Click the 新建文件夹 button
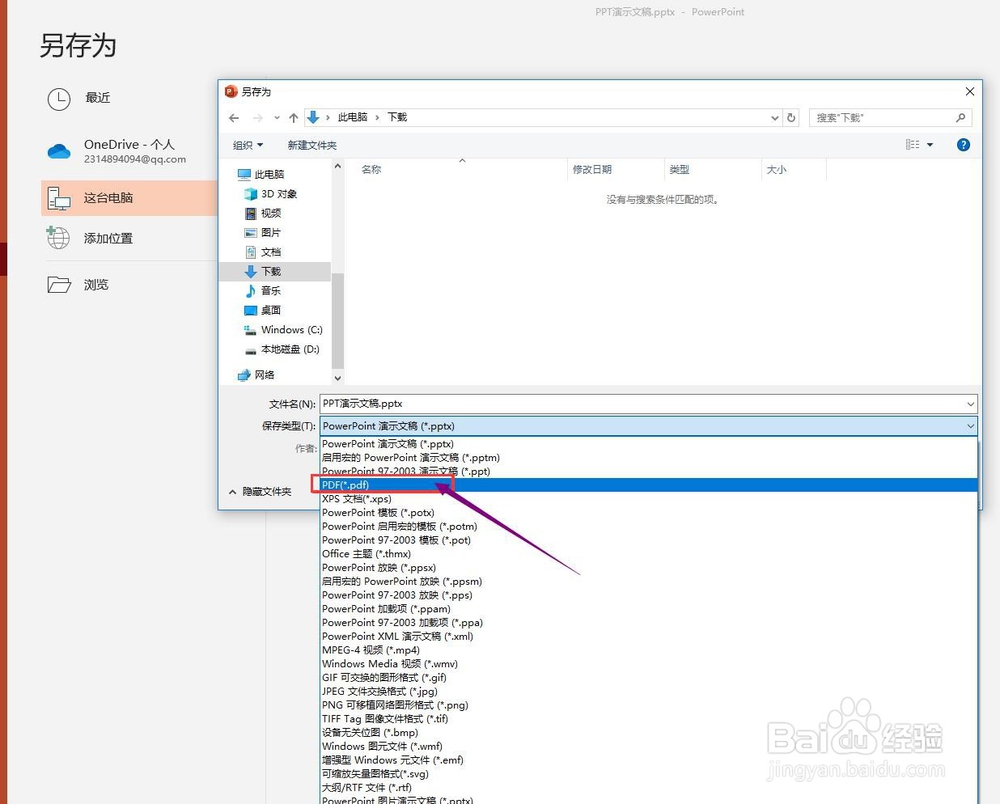This screenshot has height=804, width=1000. tap(312, 145)
